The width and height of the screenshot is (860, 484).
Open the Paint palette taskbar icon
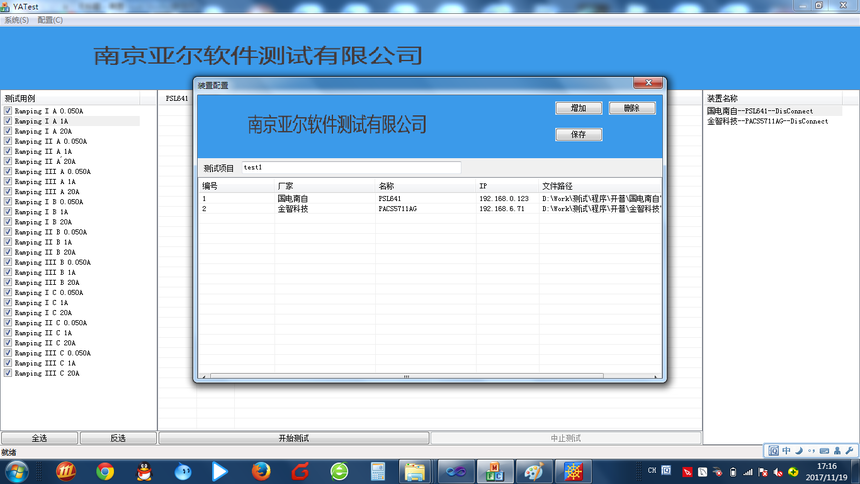pos(534,470)
